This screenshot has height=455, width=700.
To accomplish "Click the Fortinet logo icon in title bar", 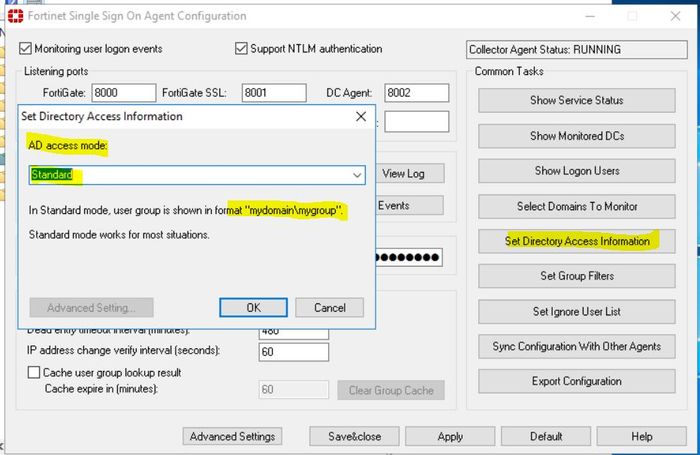I will tap(16, 16).
